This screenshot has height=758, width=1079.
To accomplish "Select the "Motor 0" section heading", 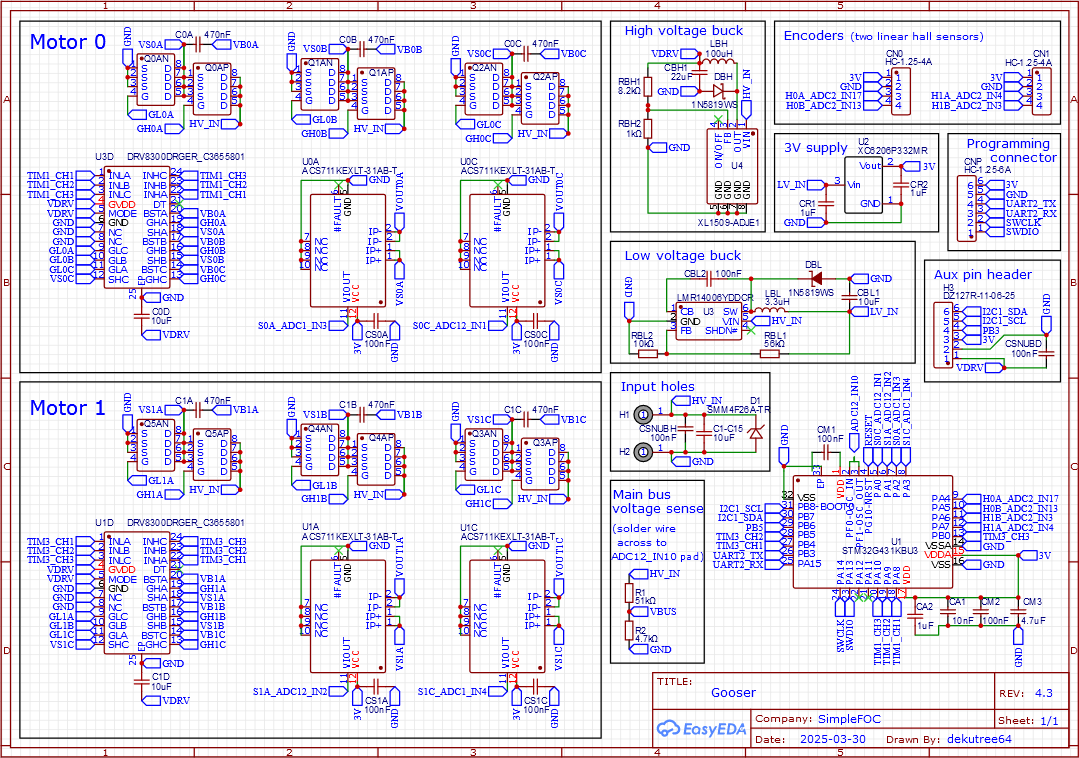I will point(68,42).
